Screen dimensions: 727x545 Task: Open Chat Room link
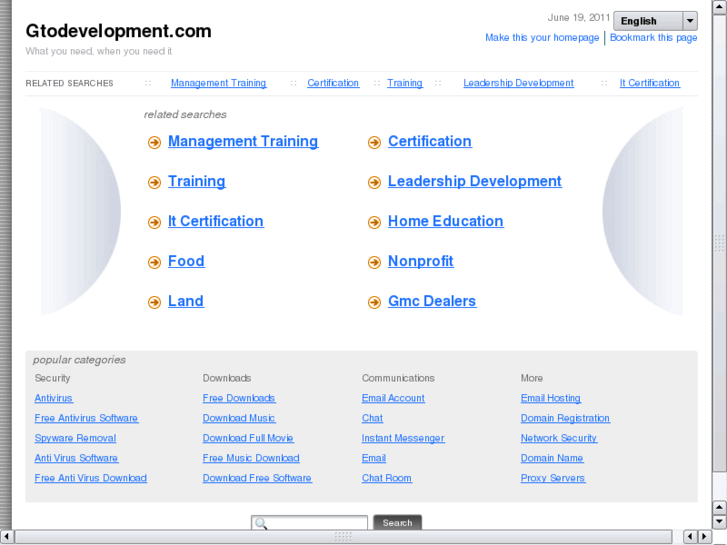tap(387, 478)
